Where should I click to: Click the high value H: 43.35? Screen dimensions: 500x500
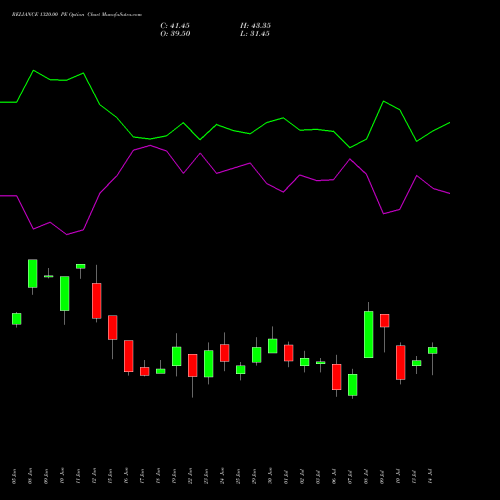255,26
